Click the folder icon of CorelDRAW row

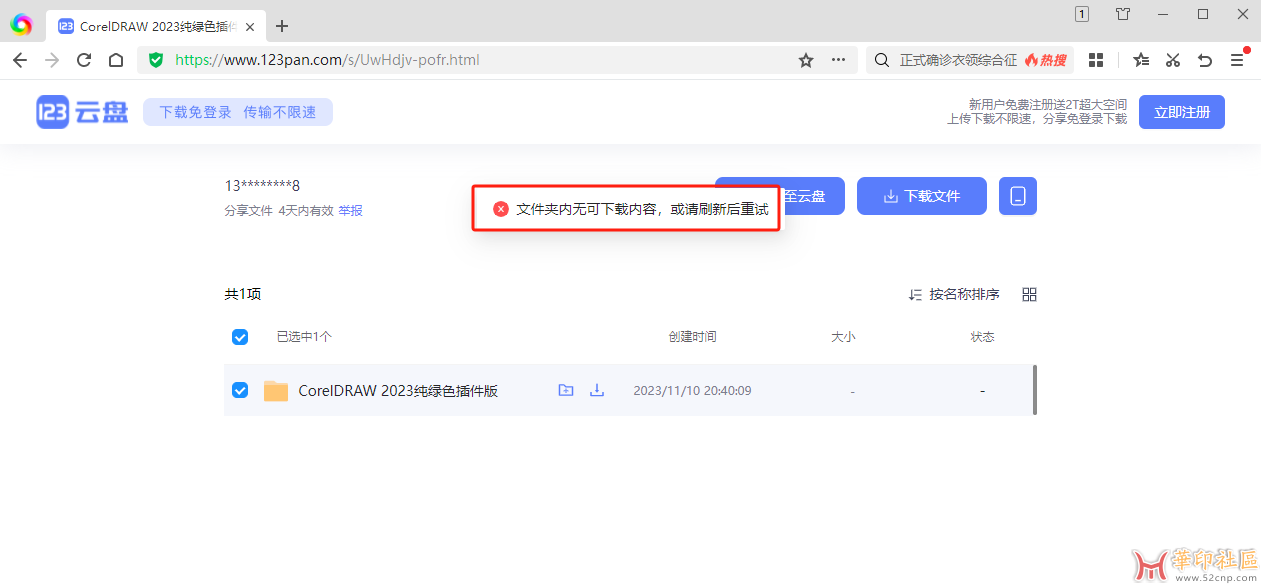coord(276,390)
